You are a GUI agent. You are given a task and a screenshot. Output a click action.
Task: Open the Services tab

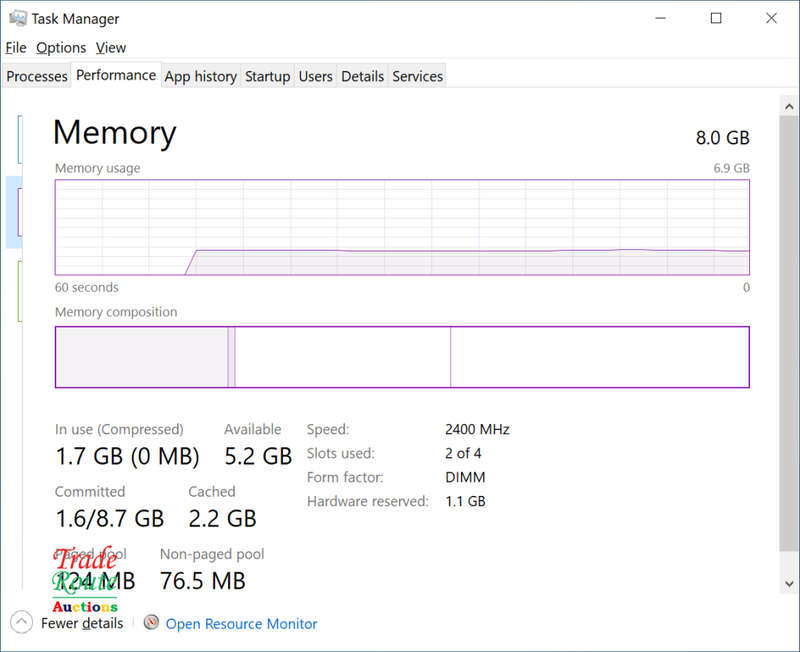pyautogui.click(x=417, y=76)
